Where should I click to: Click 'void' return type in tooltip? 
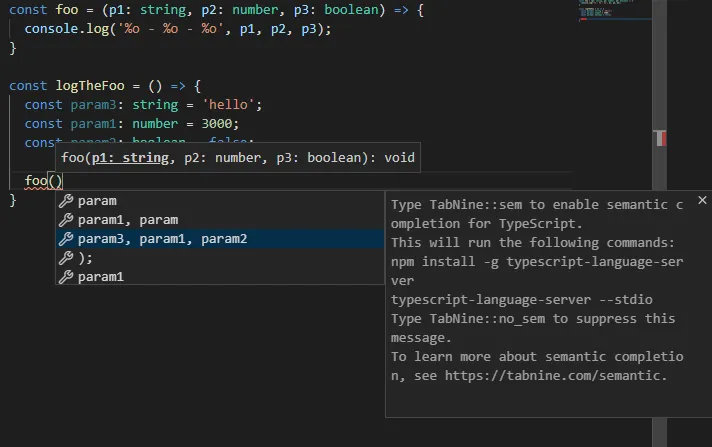(400, 158)
